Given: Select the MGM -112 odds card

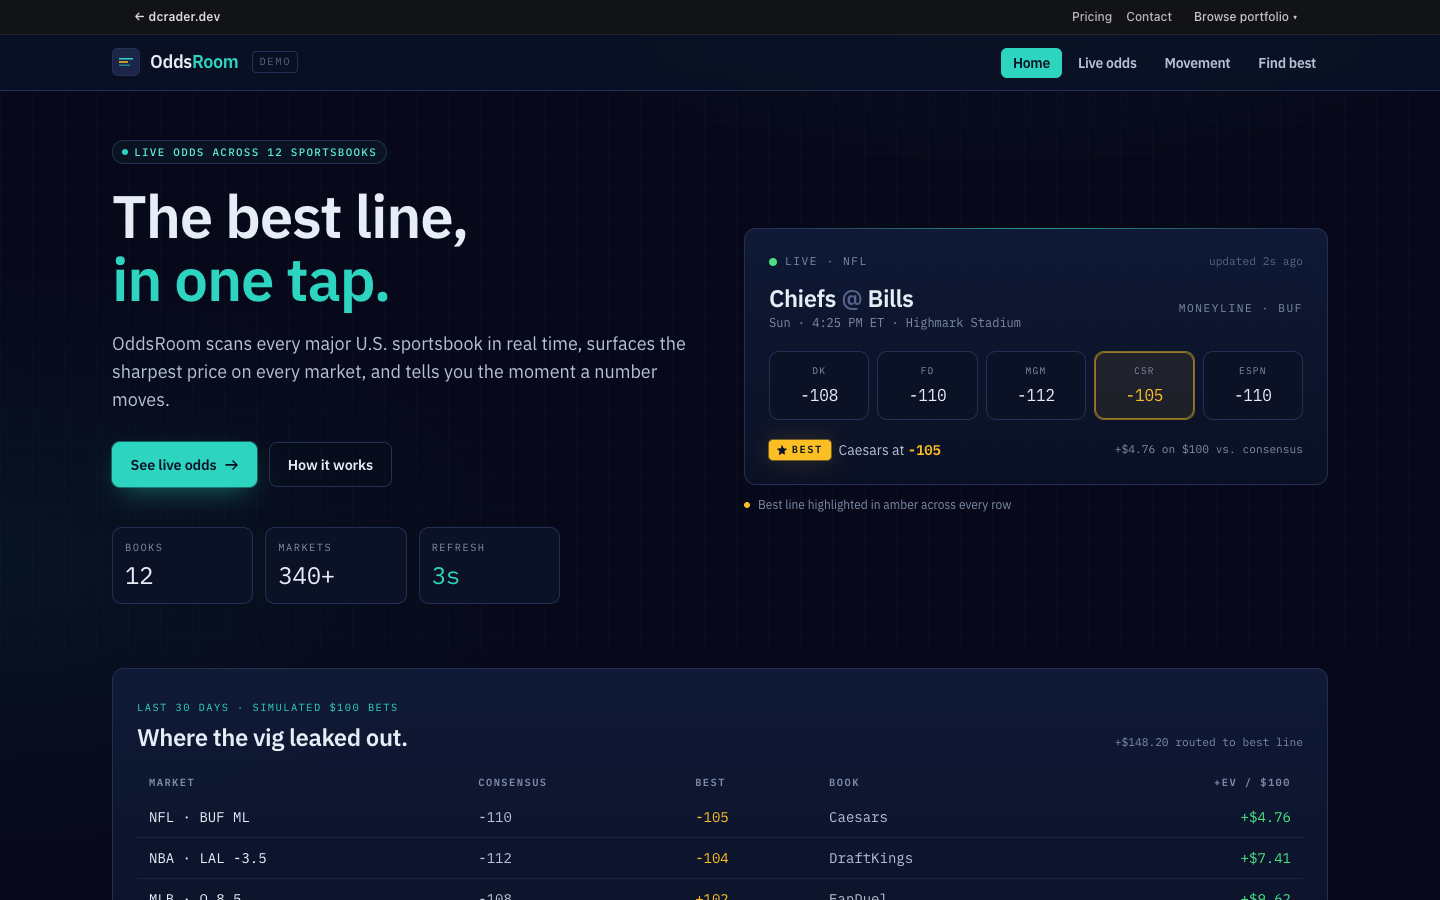Looking at the screenshot, I should pos(1036,385).
